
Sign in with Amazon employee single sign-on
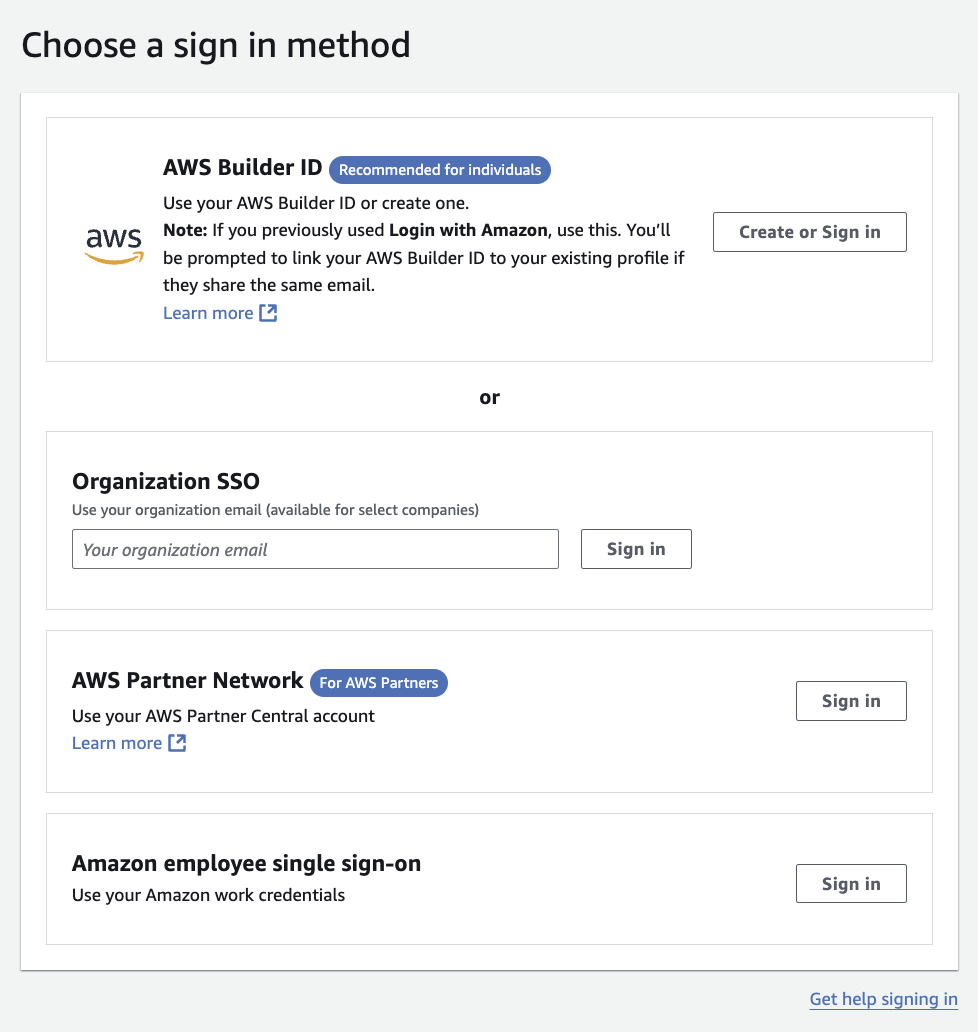coord(851,883)
